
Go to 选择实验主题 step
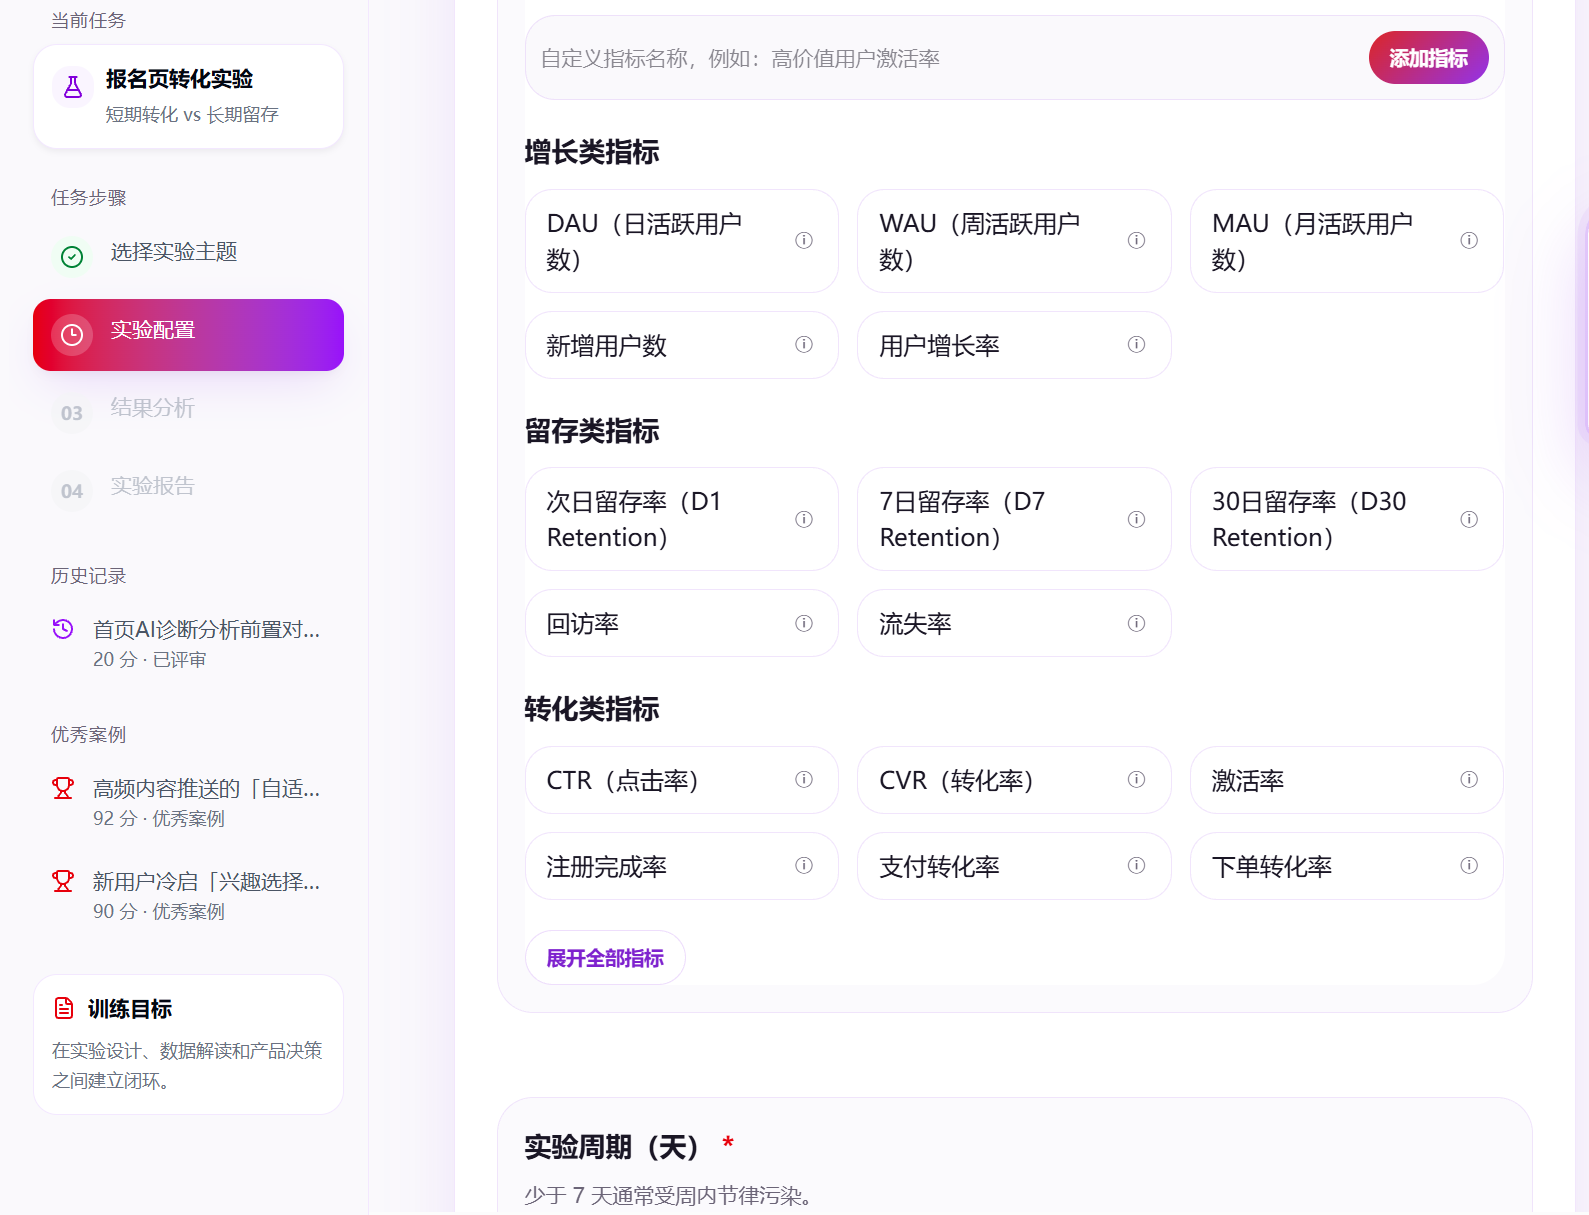coord(188,257)
